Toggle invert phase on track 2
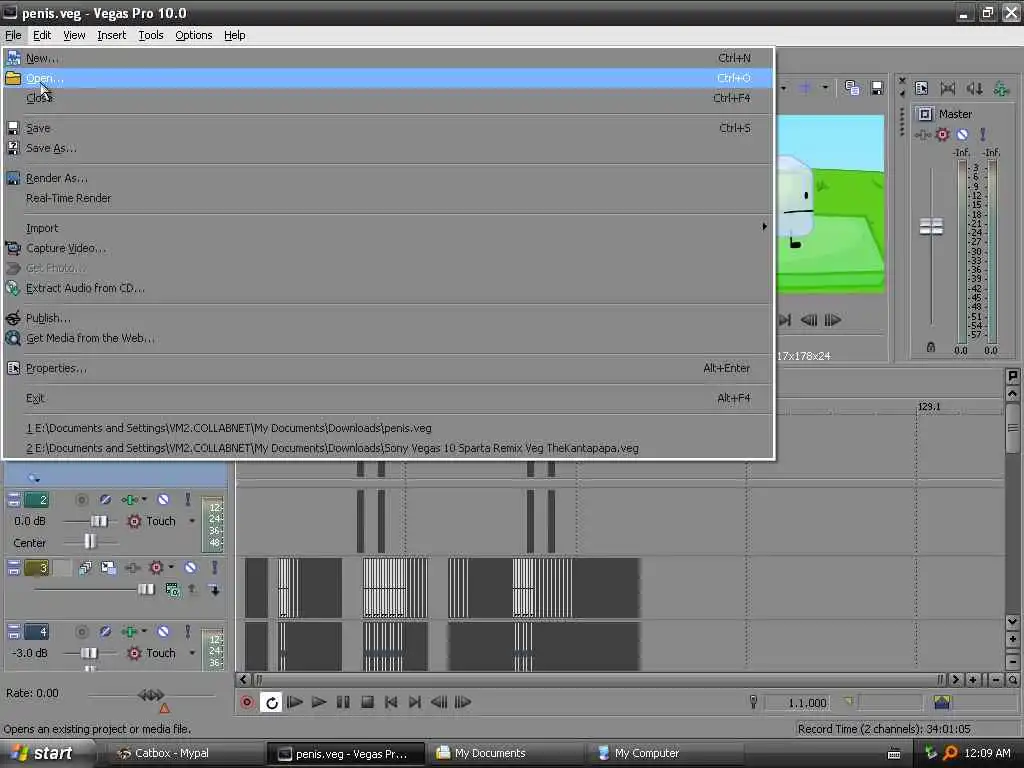 tap(105, 500)
